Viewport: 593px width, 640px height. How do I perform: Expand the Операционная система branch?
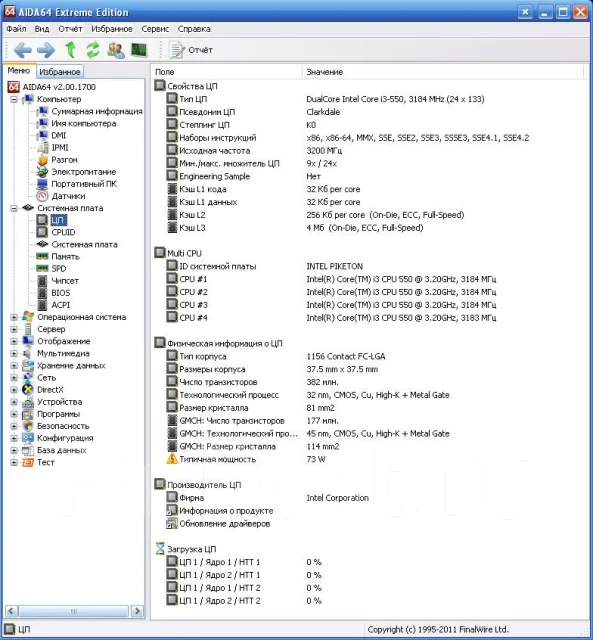coord(14,317)
